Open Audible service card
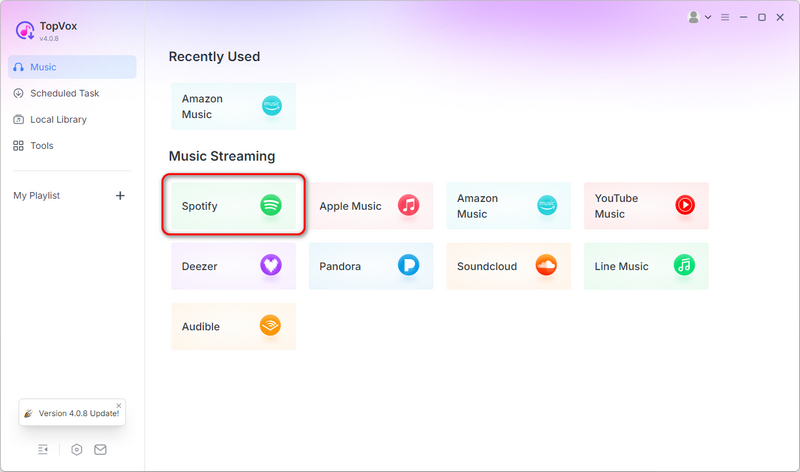The height and width of the screenshot is (472, 800). point(233,326)
